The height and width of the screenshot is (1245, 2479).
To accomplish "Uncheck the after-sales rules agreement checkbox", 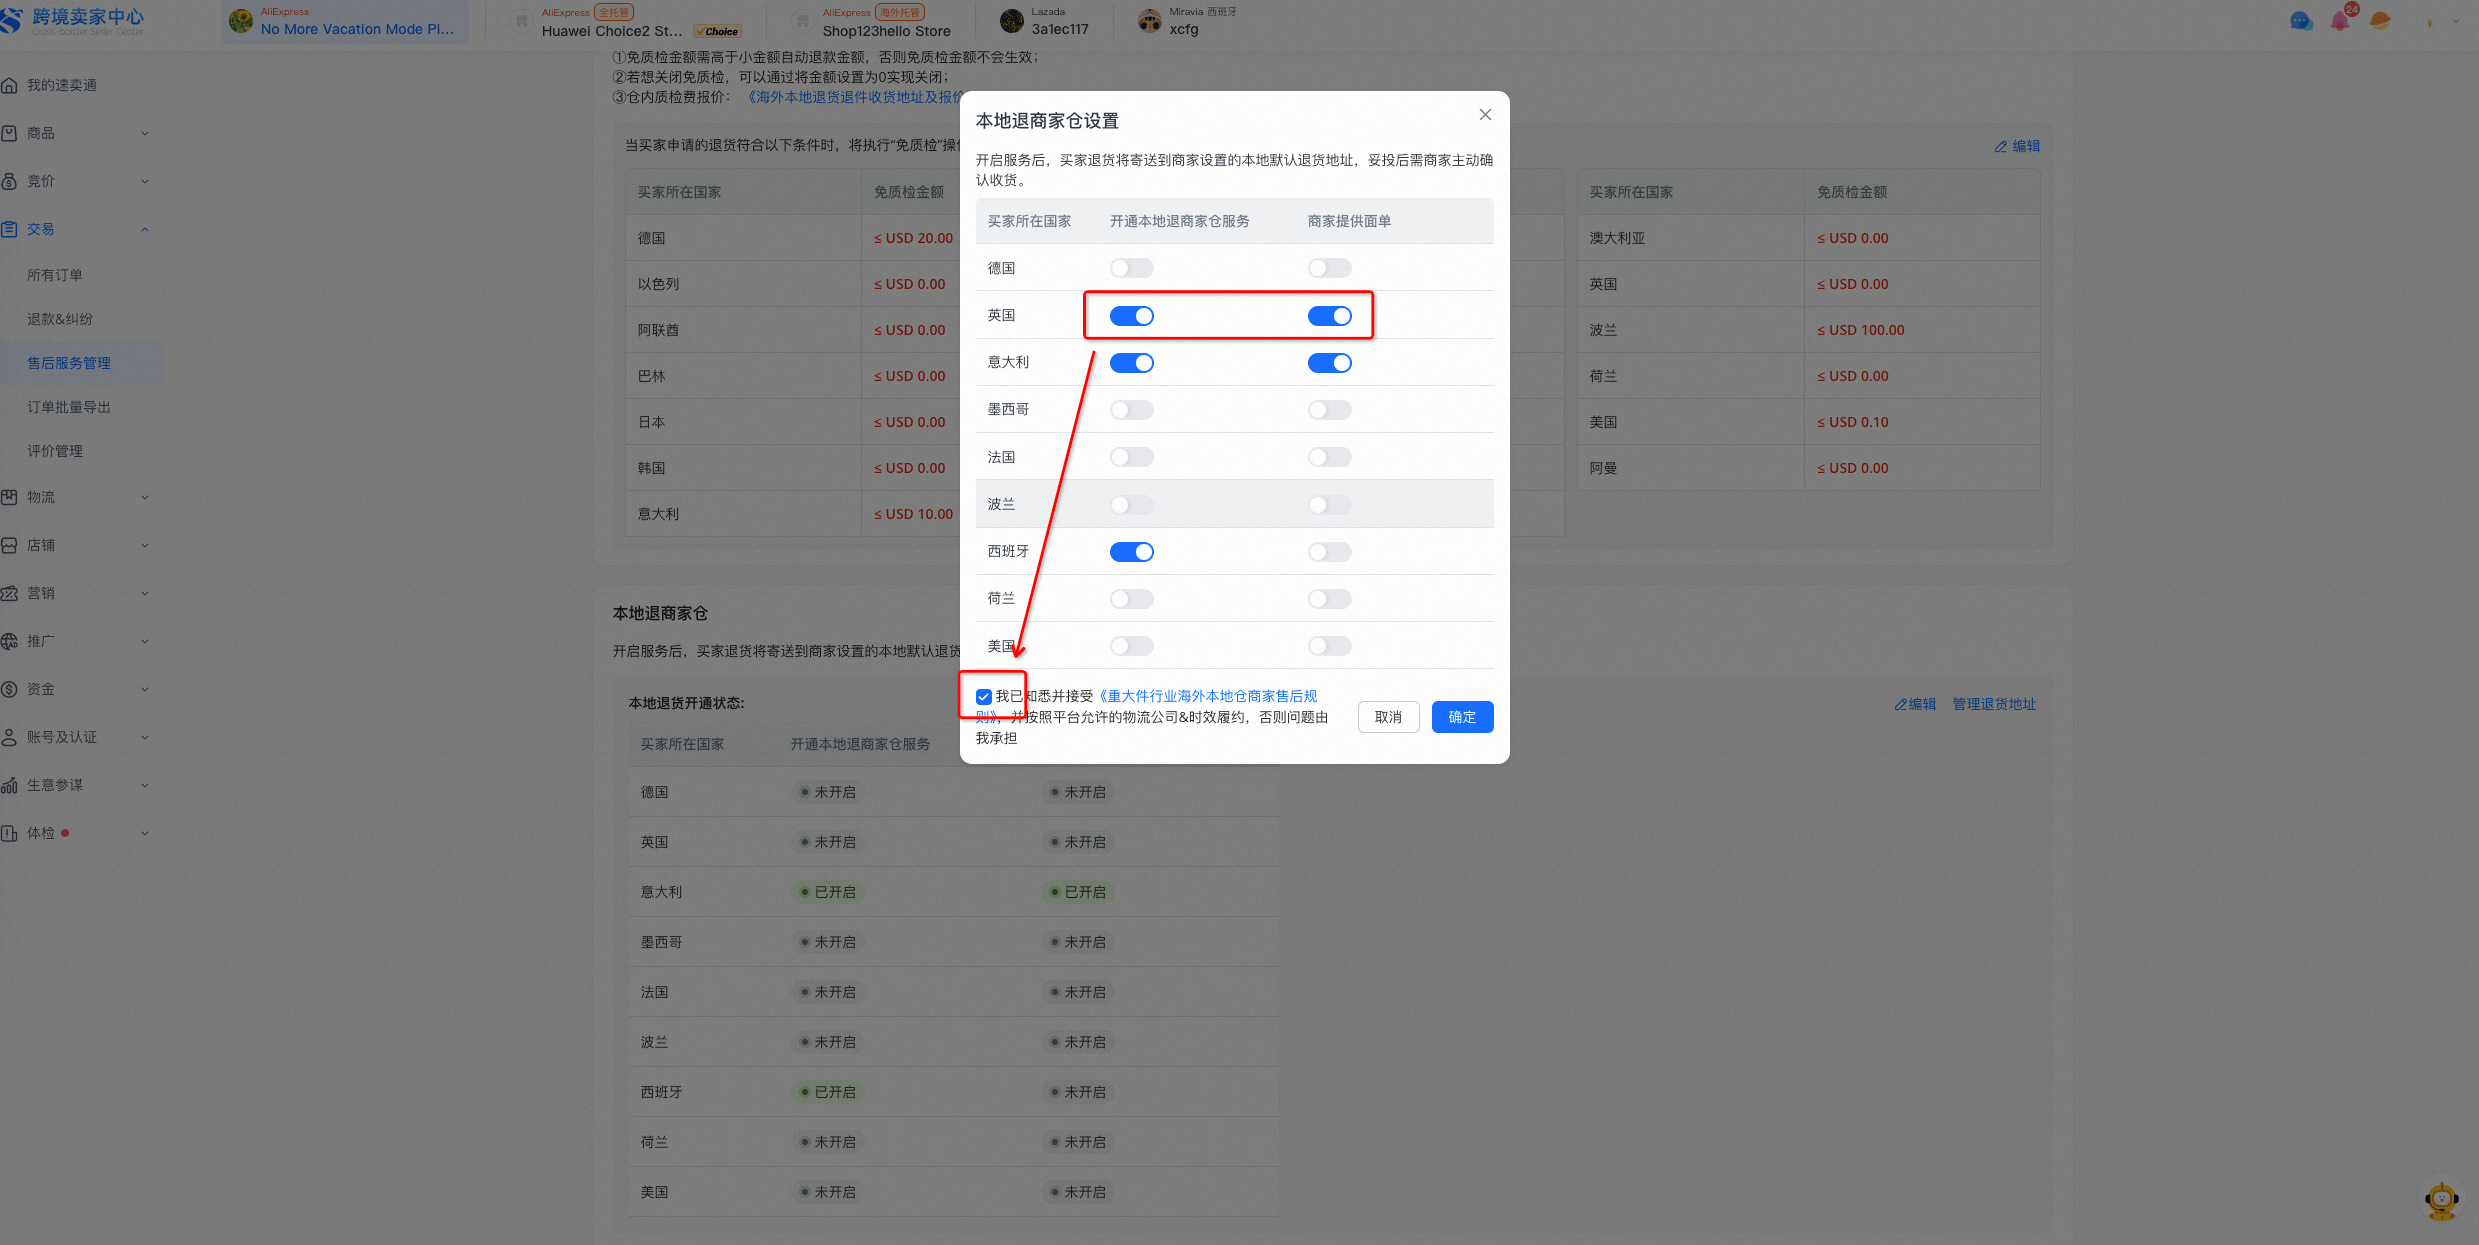I will 984,697.
